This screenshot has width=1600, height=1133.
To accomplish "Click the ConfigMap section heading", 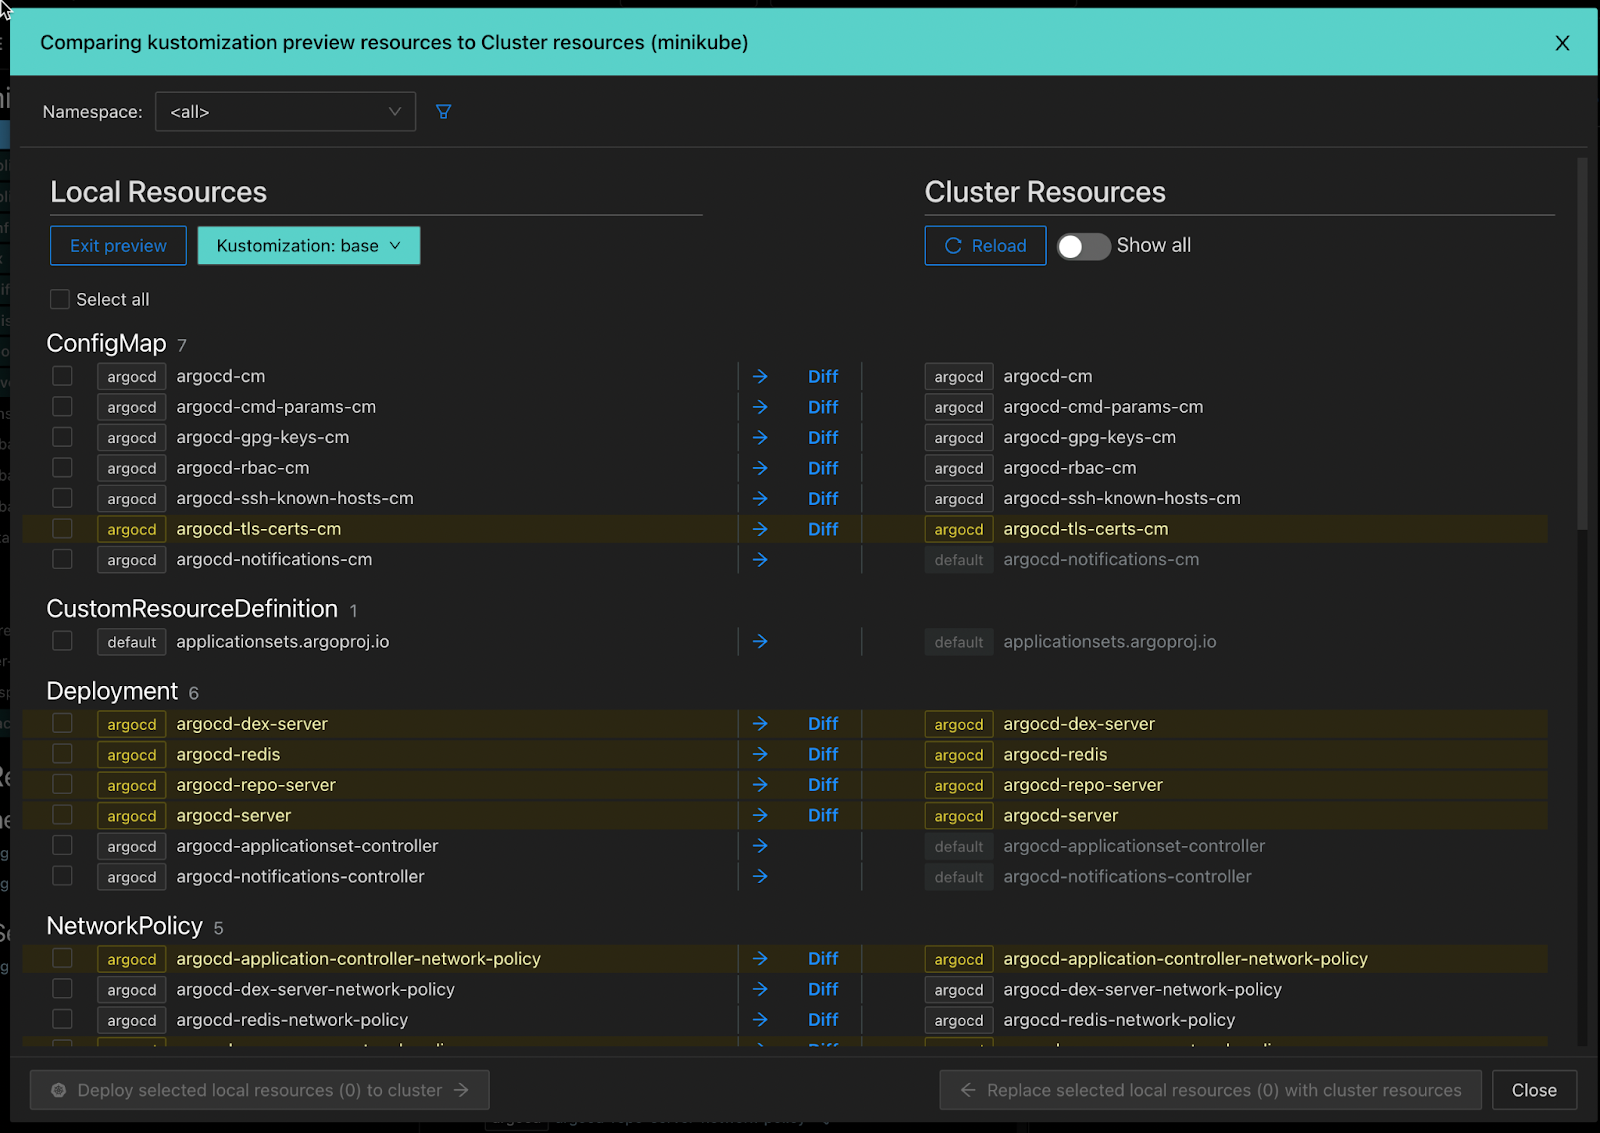I will 106,343.
